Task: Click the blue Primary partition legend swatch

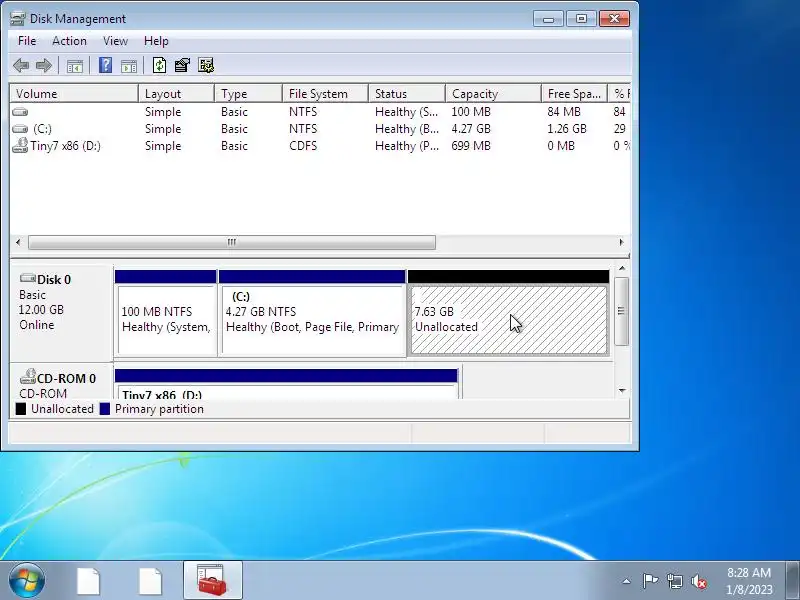Action: pos(105,409)
